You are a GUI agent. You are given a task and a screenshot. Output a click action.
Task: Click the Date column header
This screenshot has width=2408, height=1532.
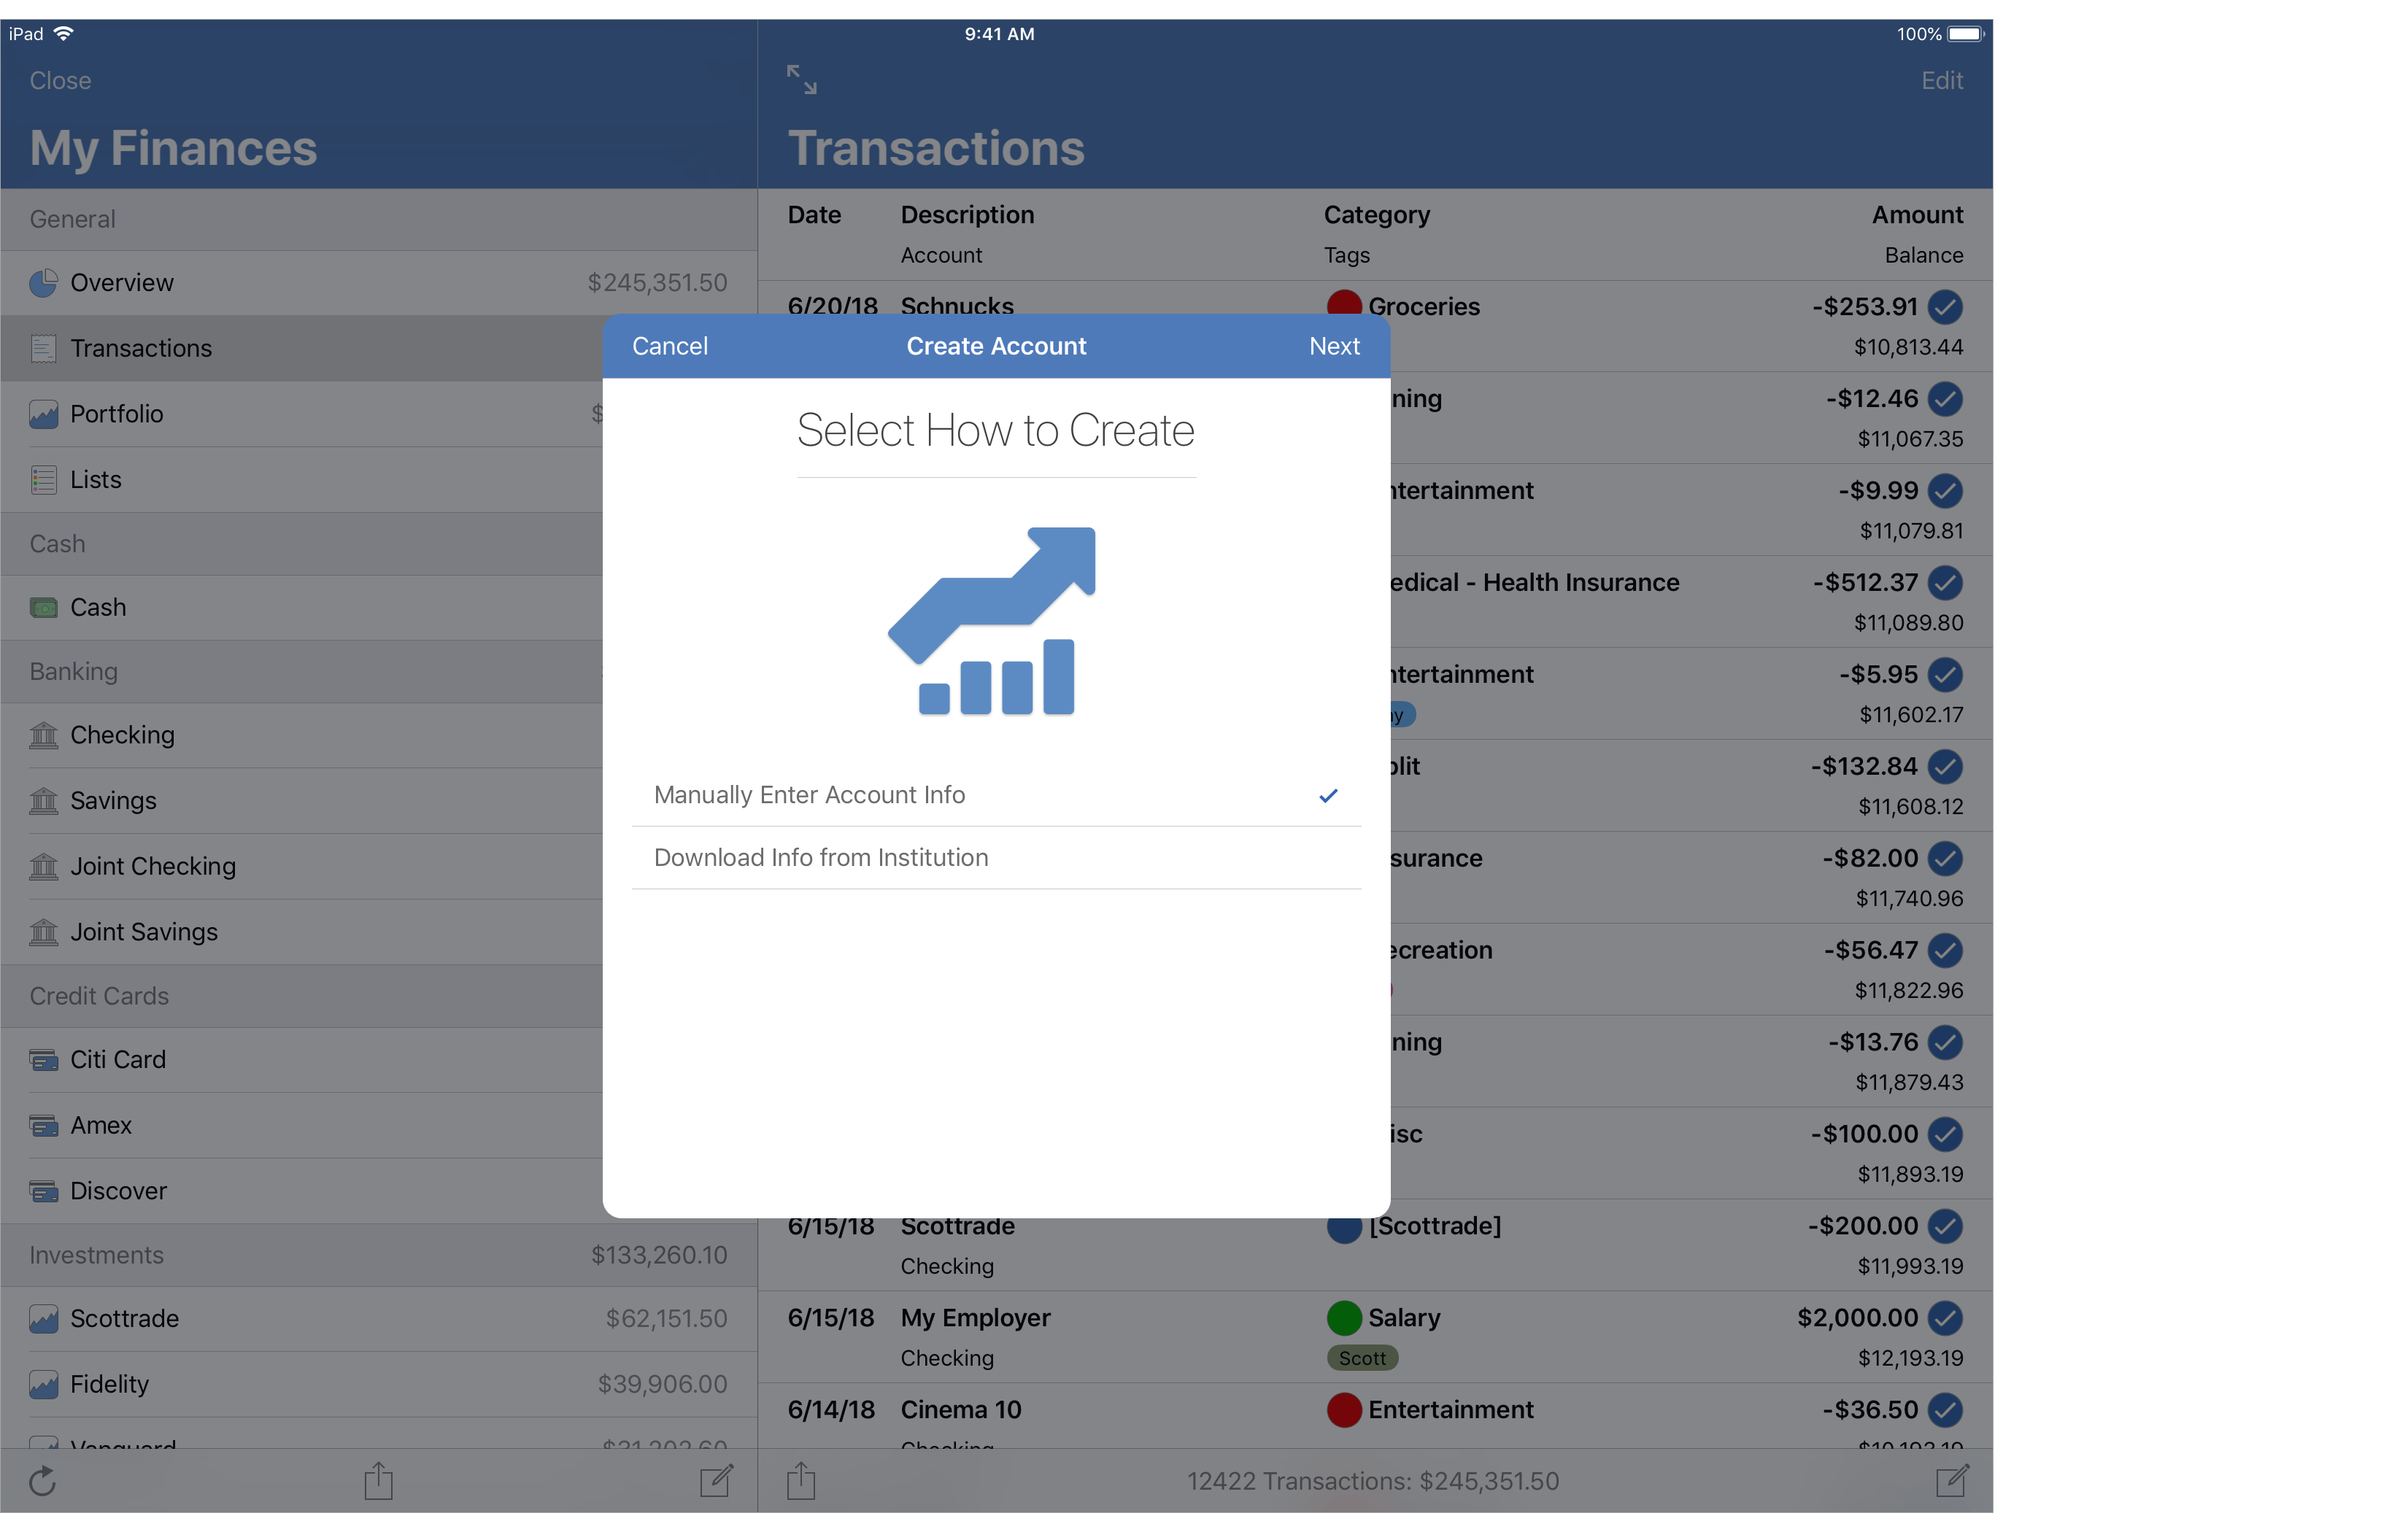(x=814, y=215)
